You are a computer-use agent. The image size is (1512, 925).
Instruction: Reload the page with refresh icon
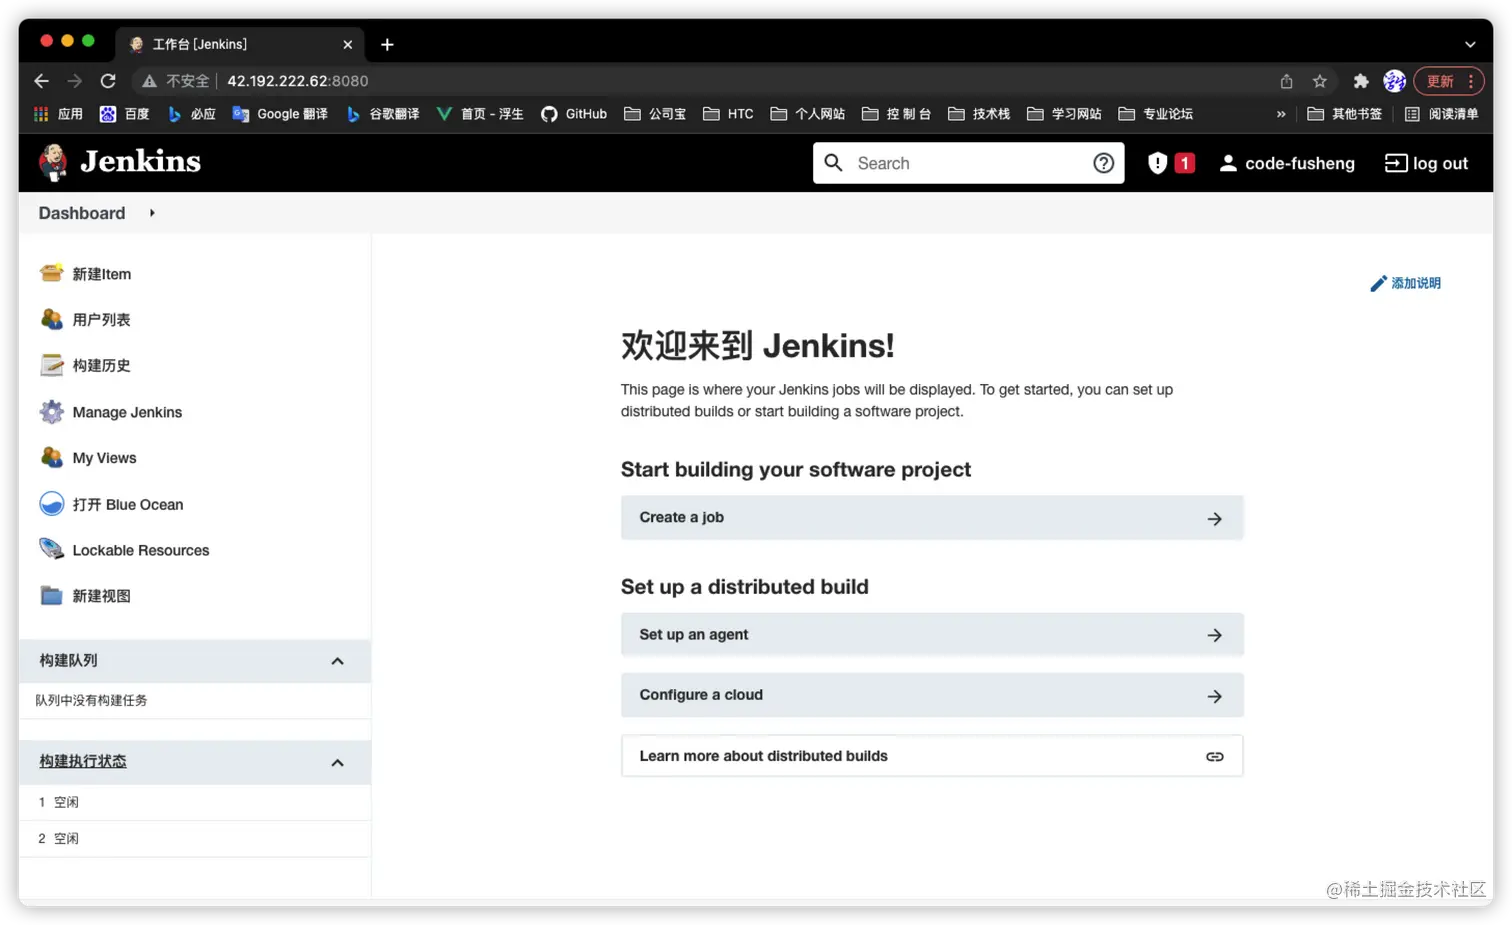point(108,81)
